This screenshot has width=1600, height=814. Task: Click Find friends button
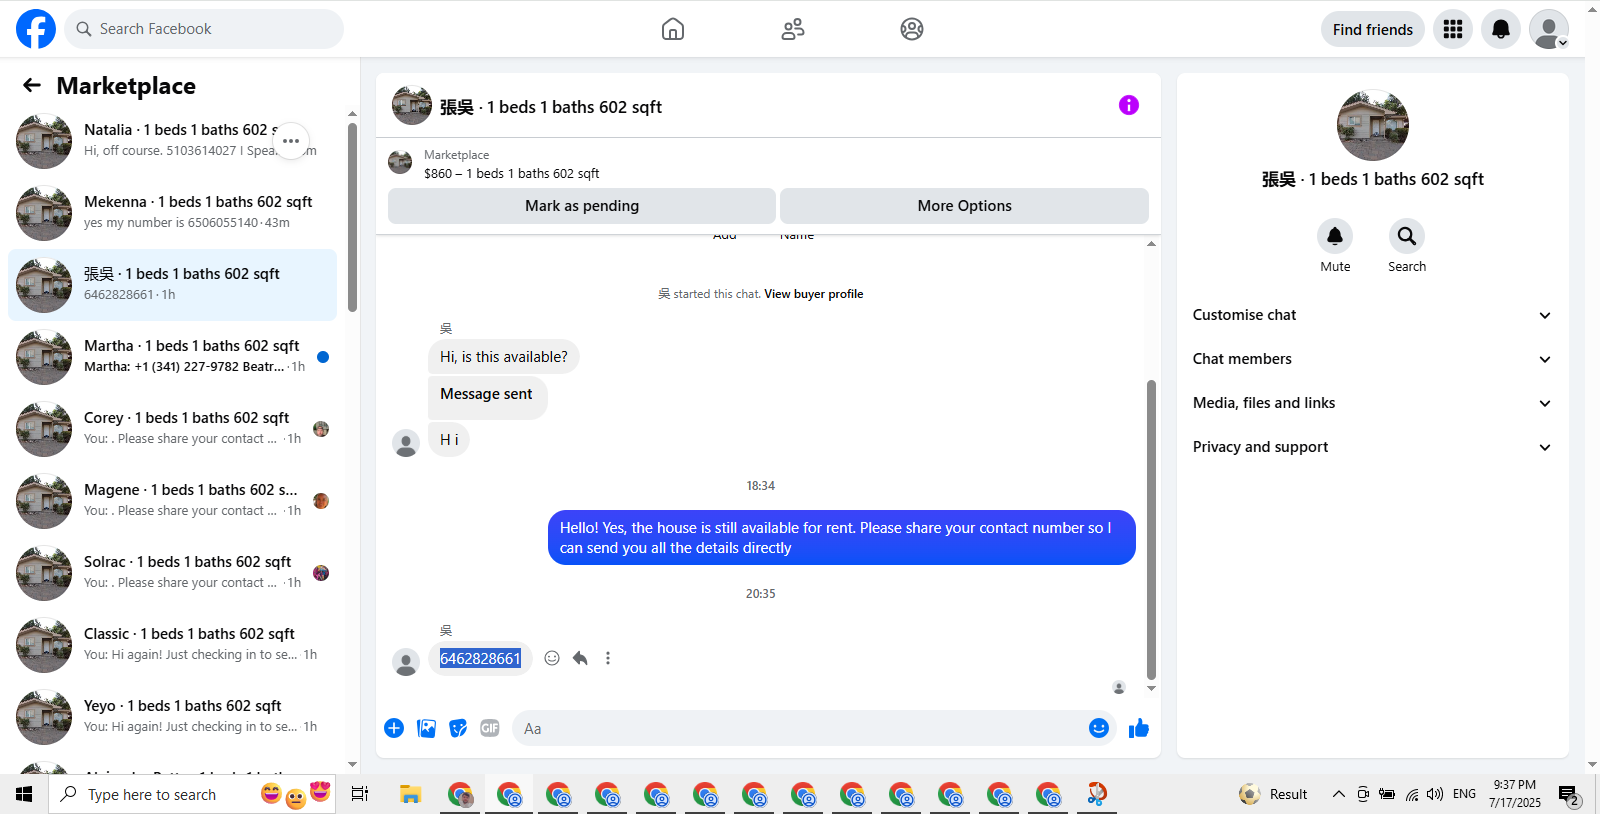coord(1373,29)
